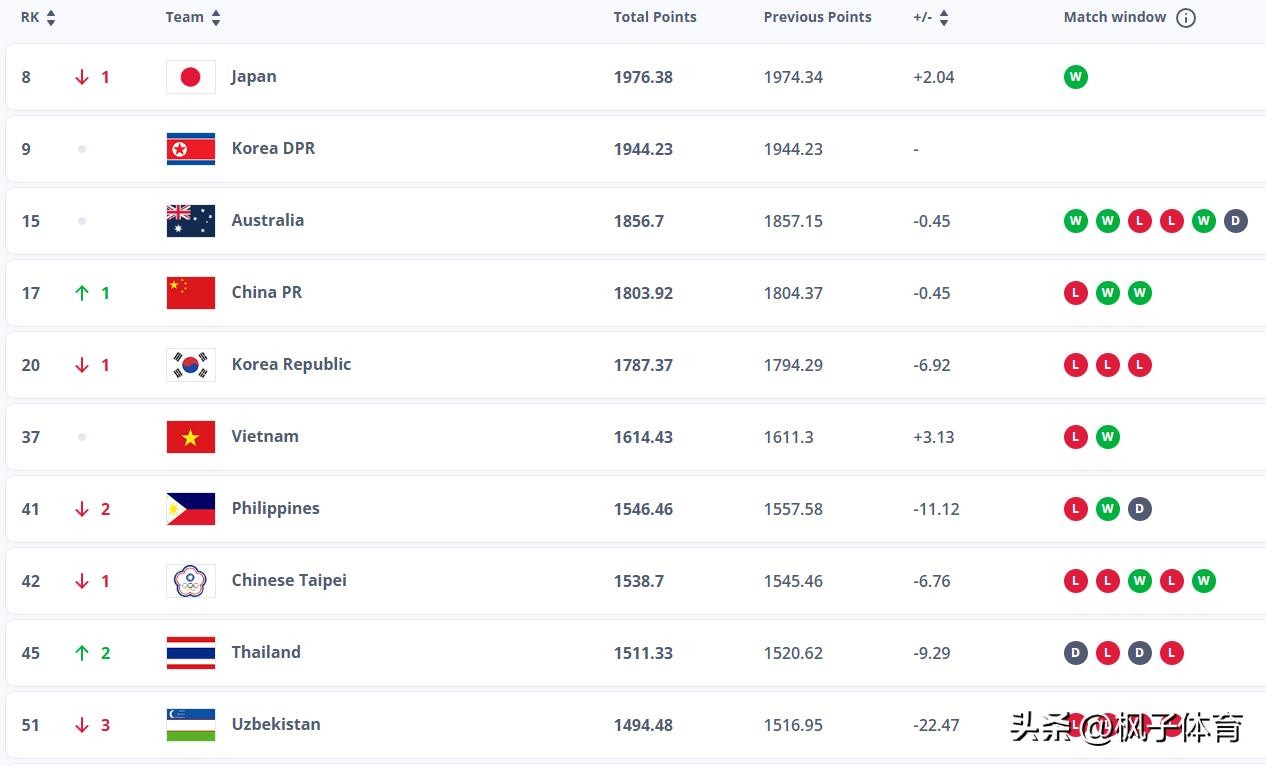
Task: Click the Korea Republic flag icon
Action: 190,365
